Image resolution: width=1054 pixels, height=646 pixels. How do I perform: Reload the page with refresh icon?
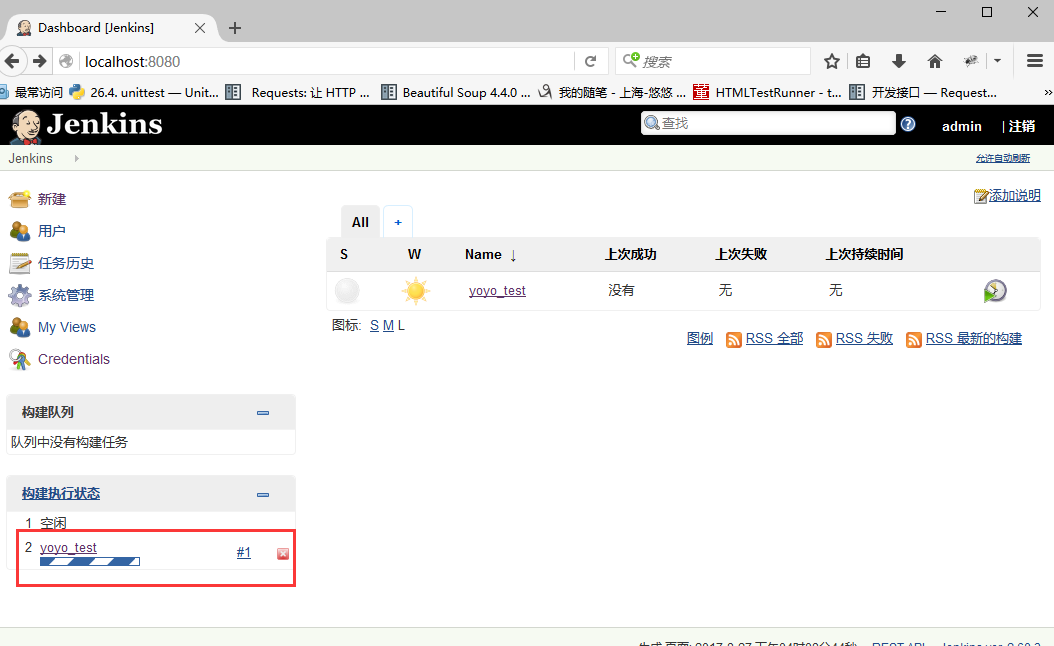[x=590, y=61]
